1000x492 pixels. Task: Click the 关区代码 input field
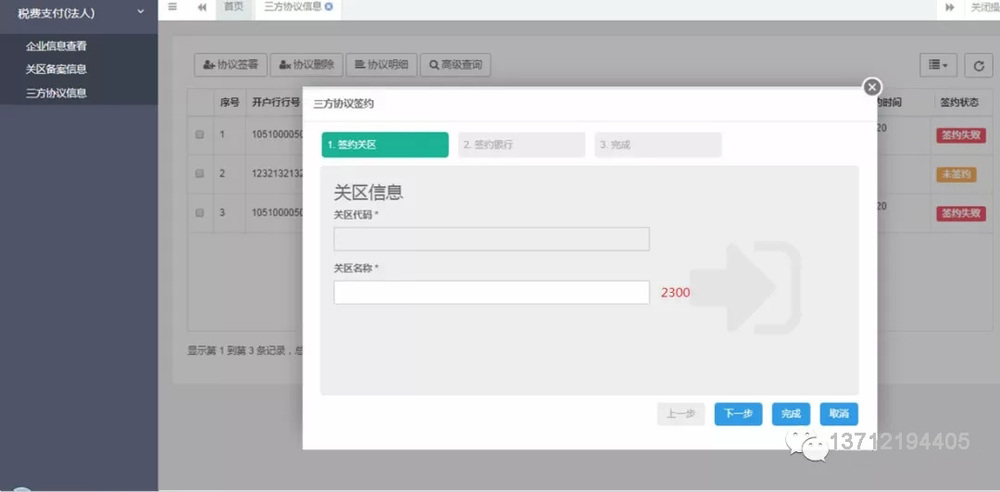click(x=492, y=239)
